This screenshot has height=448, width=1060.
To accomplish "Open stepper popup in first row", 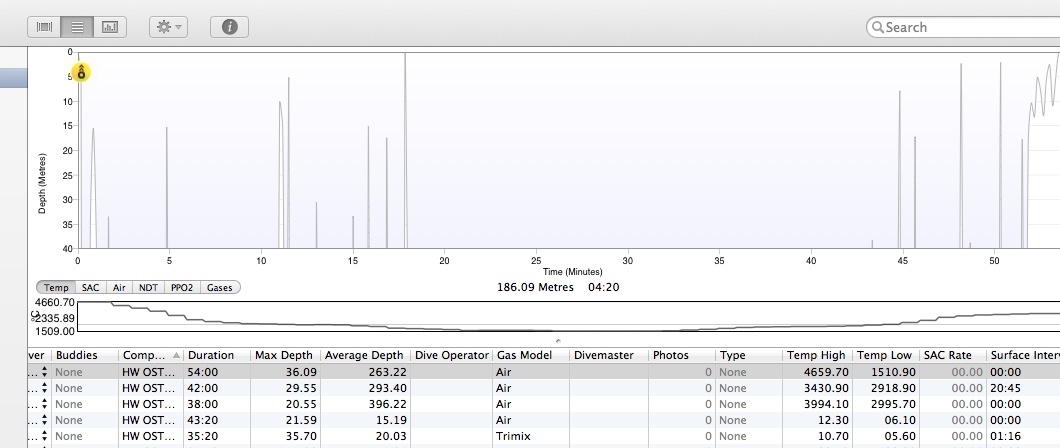I will 44,372.
